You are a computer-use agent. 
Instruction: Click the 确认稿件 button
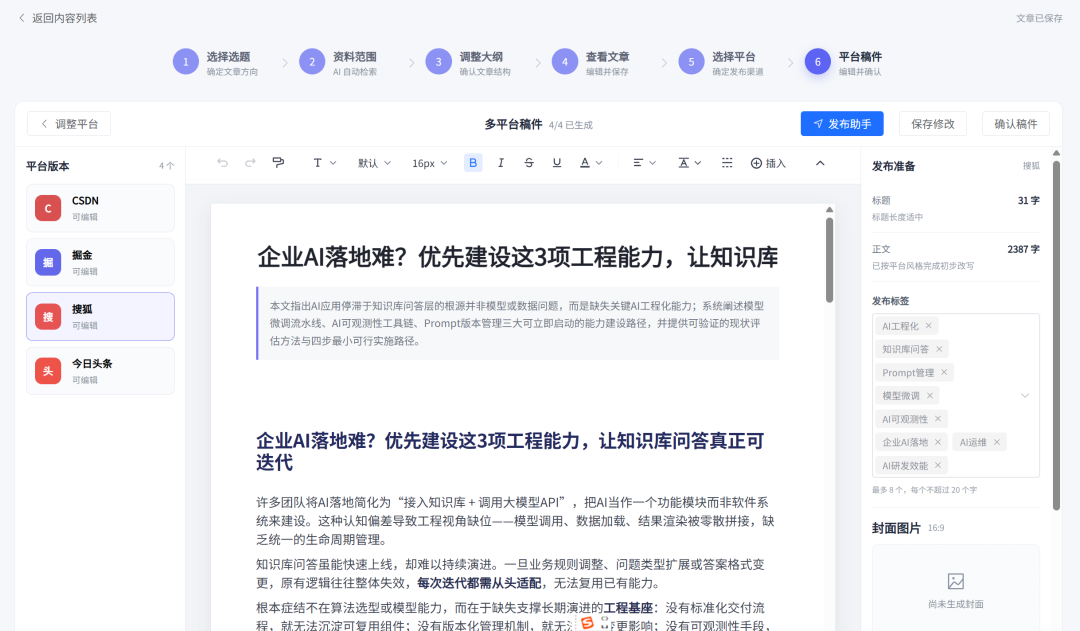coord(1015,124)
